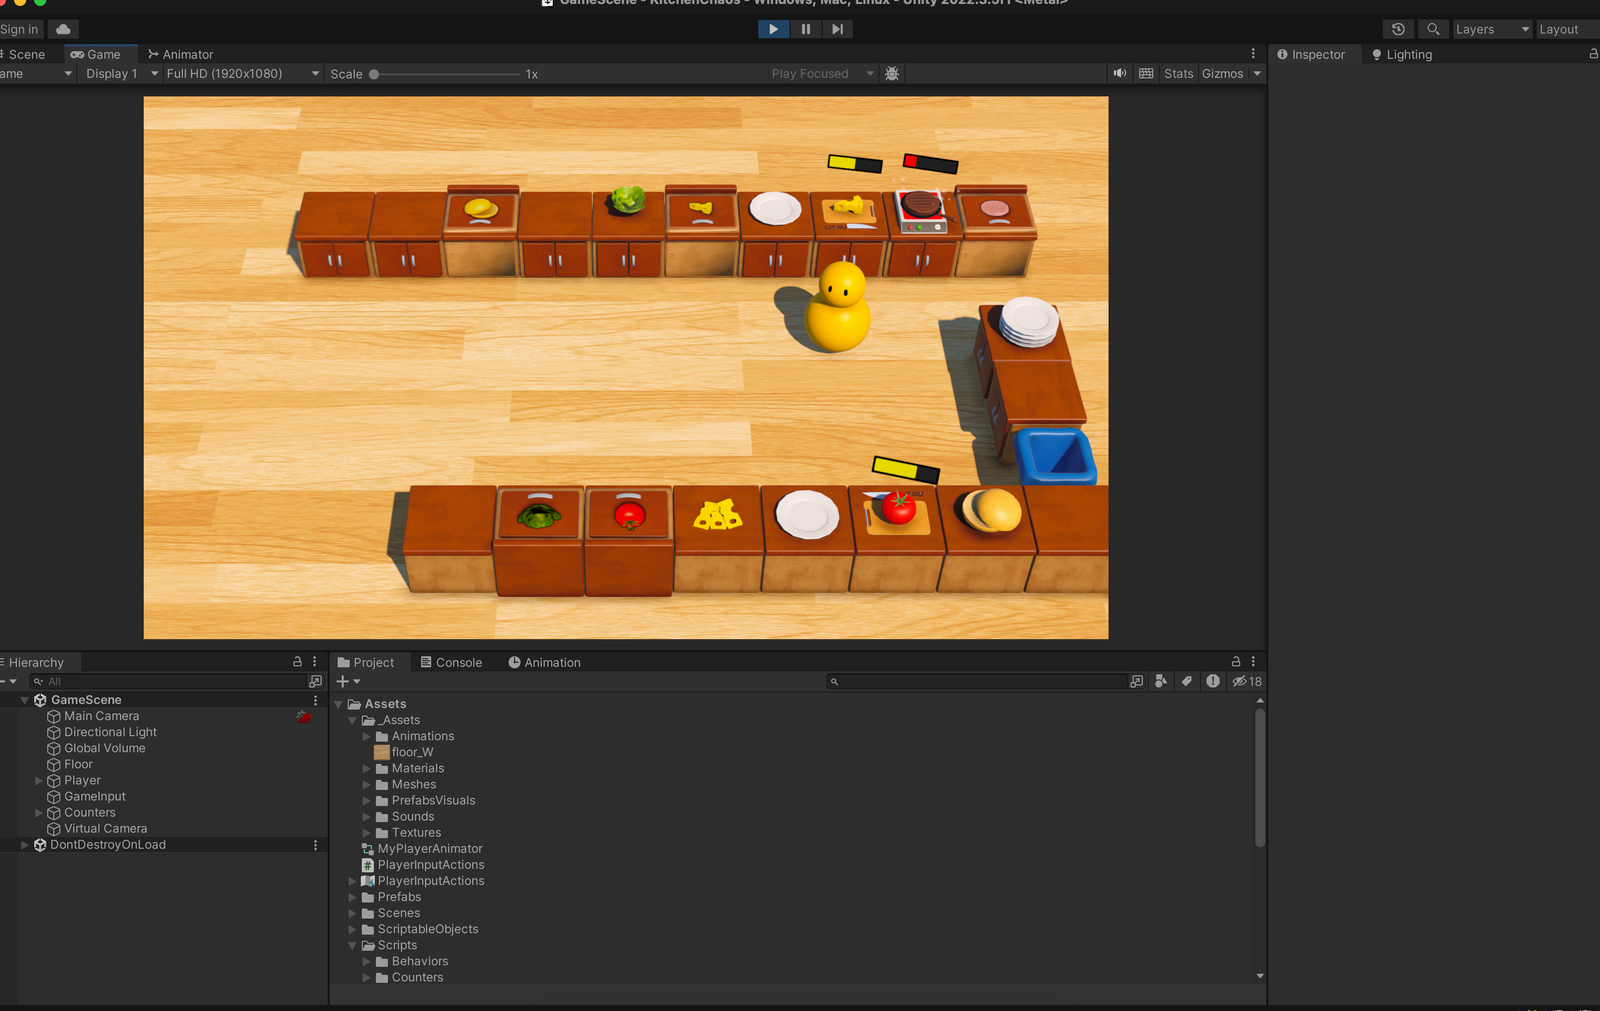Toggle the Hierarchy panel lock icon
This screenshot has height=1011, width=1600.
[297, 662]
